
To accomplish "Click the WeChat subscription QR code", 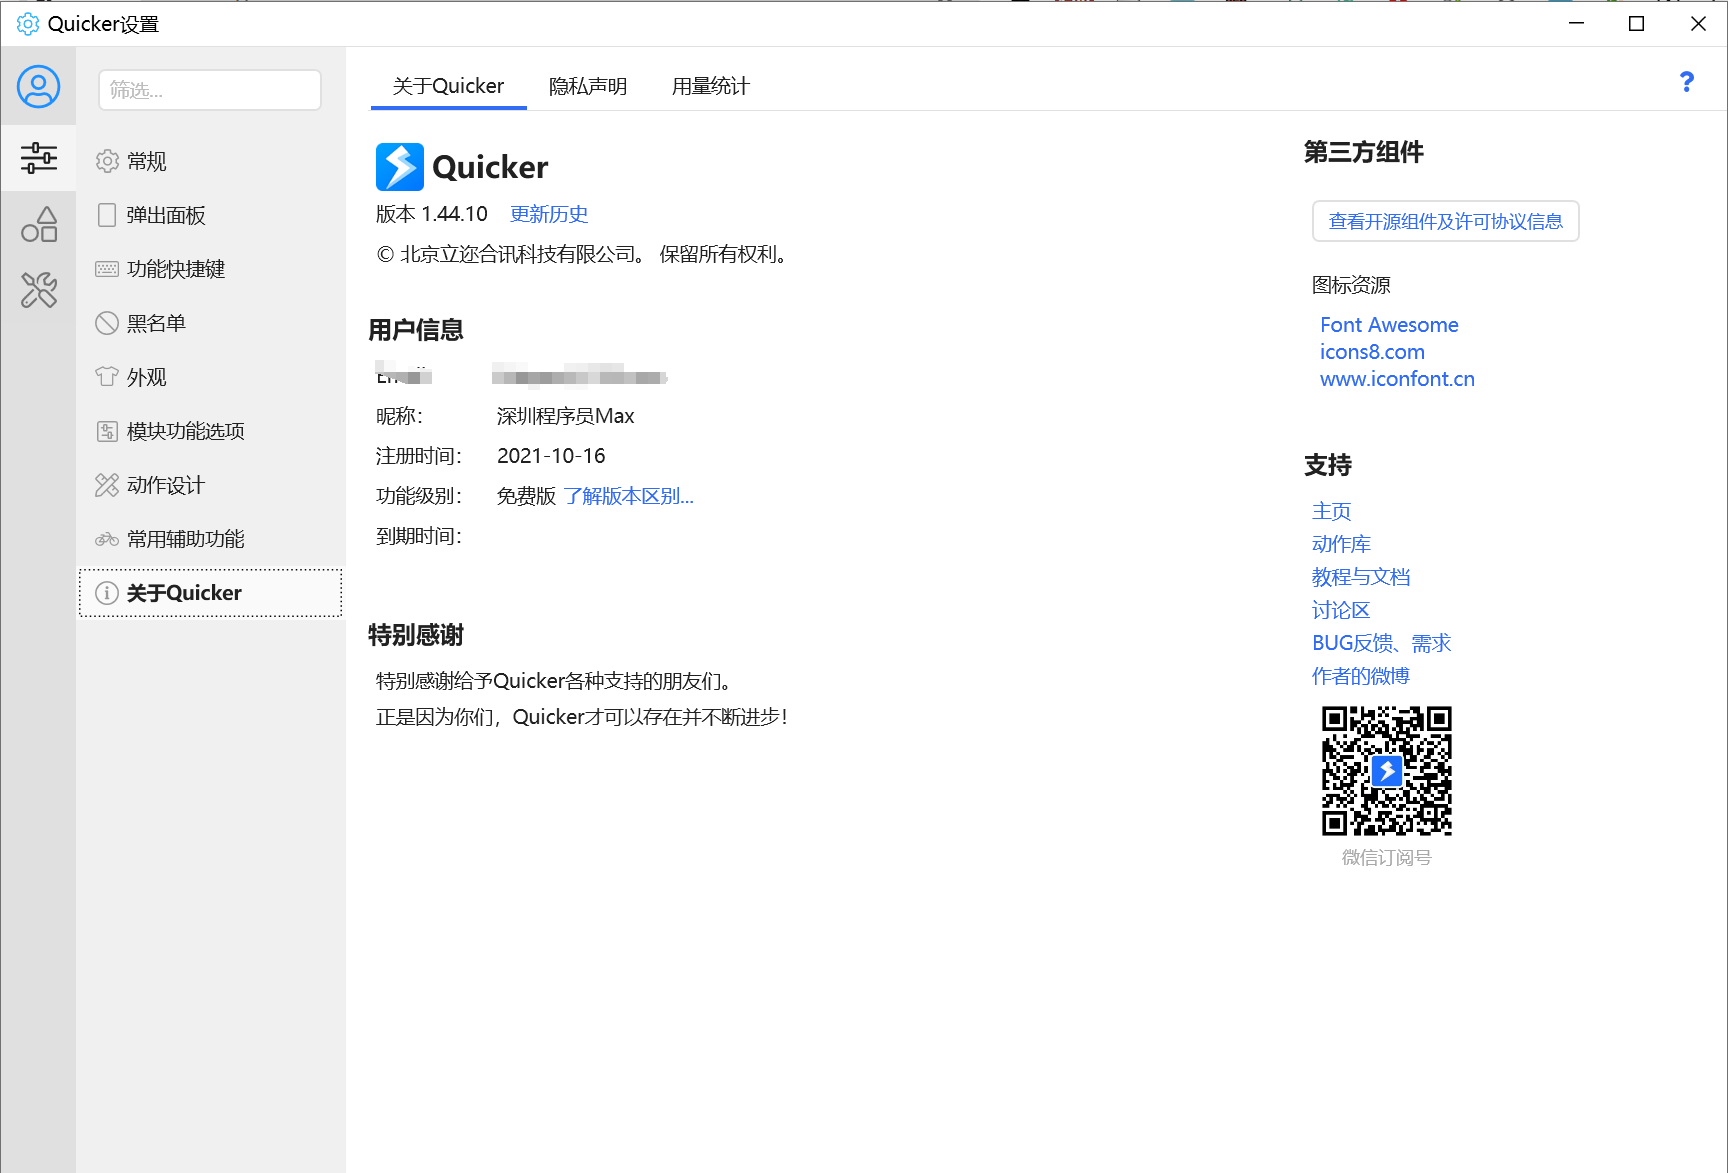I will pyautogui.click(x=1386, y=771).
